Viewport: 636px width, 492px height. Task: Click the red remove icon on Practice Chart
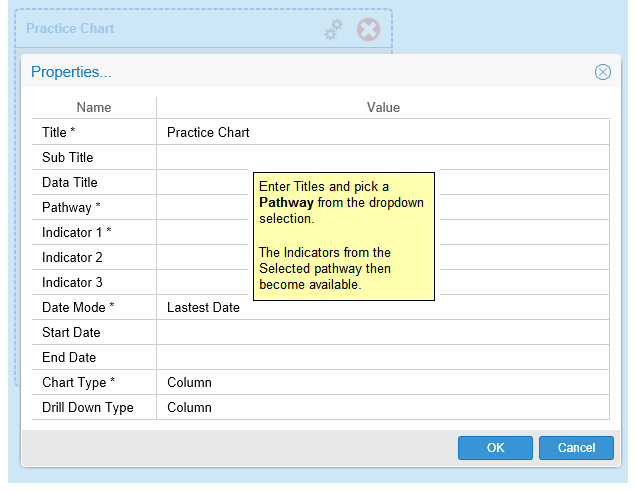point(368,30)
